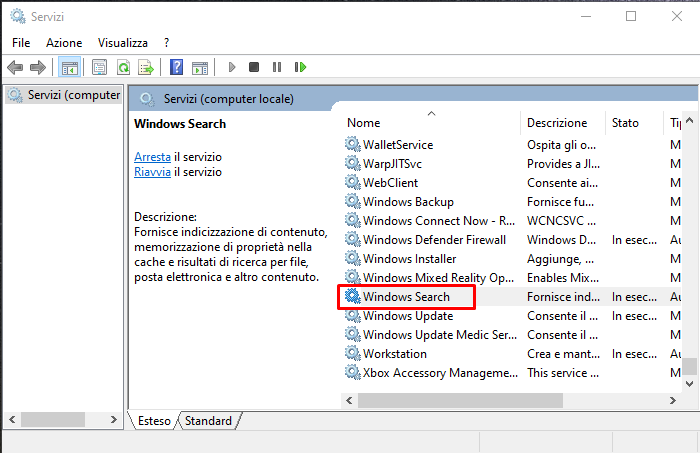Open the Visualizza menu
Screen dimensions: 700x453
(x=123, y=43)
